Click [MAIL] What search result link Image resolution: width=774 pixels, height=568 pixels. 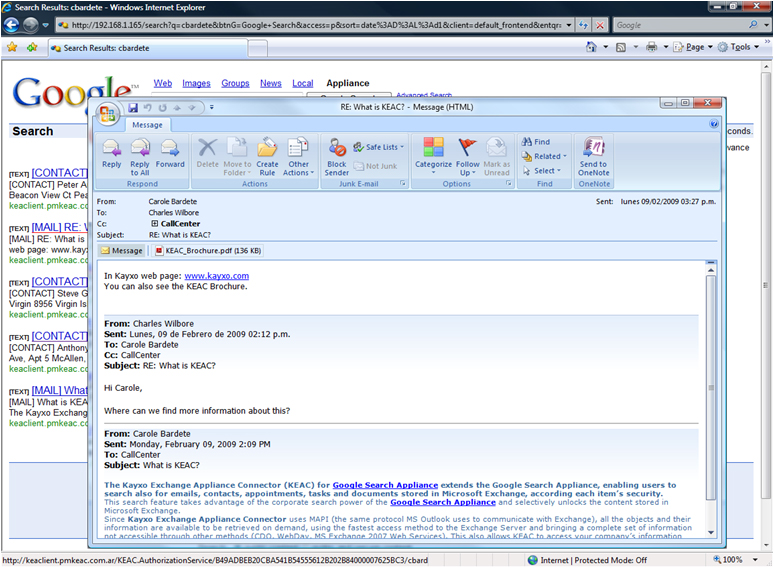pyautogui.click(x=60, y=390)
